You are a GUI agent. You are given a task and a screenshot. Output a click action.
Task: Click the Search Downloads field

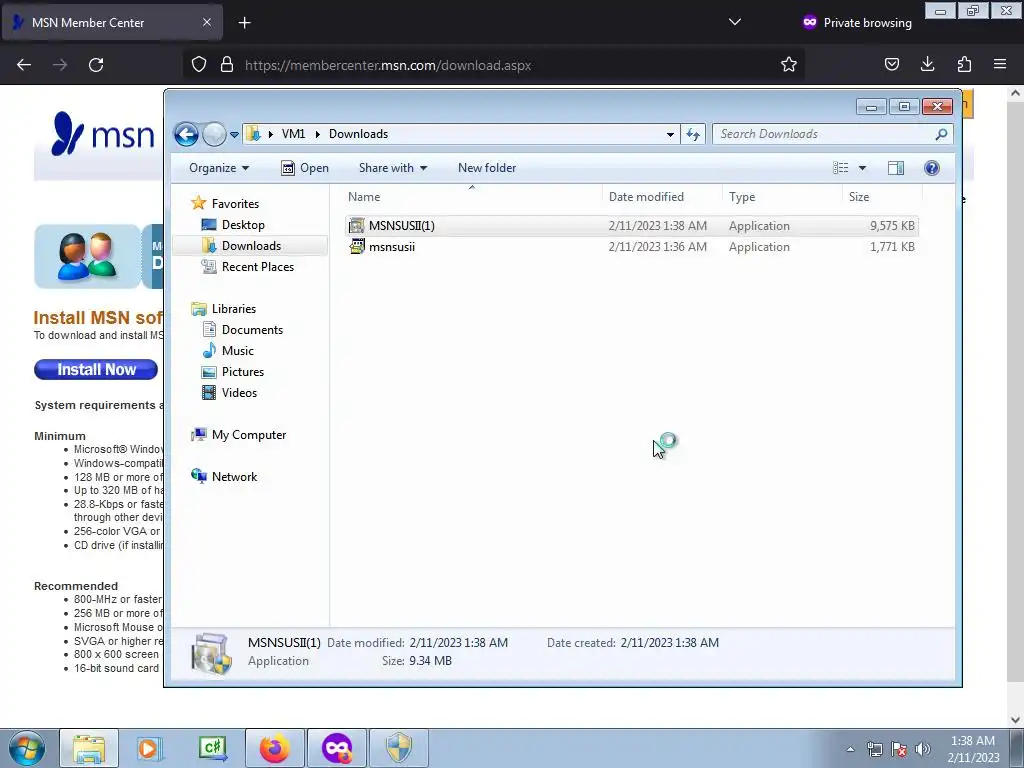pyautogui.click(x=833, y=134)
